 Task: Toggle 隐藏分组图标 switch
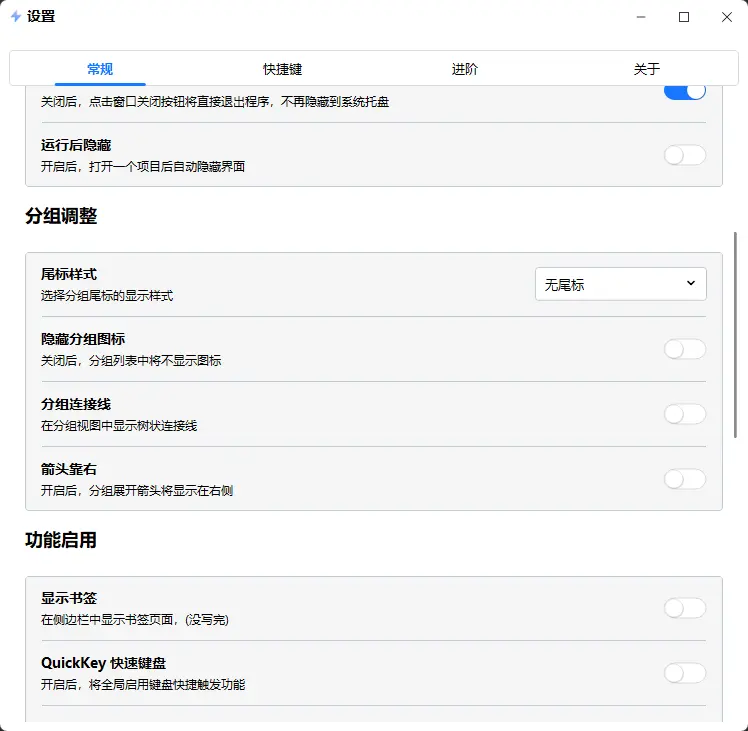pyautogui.click(x=685, y=349)
